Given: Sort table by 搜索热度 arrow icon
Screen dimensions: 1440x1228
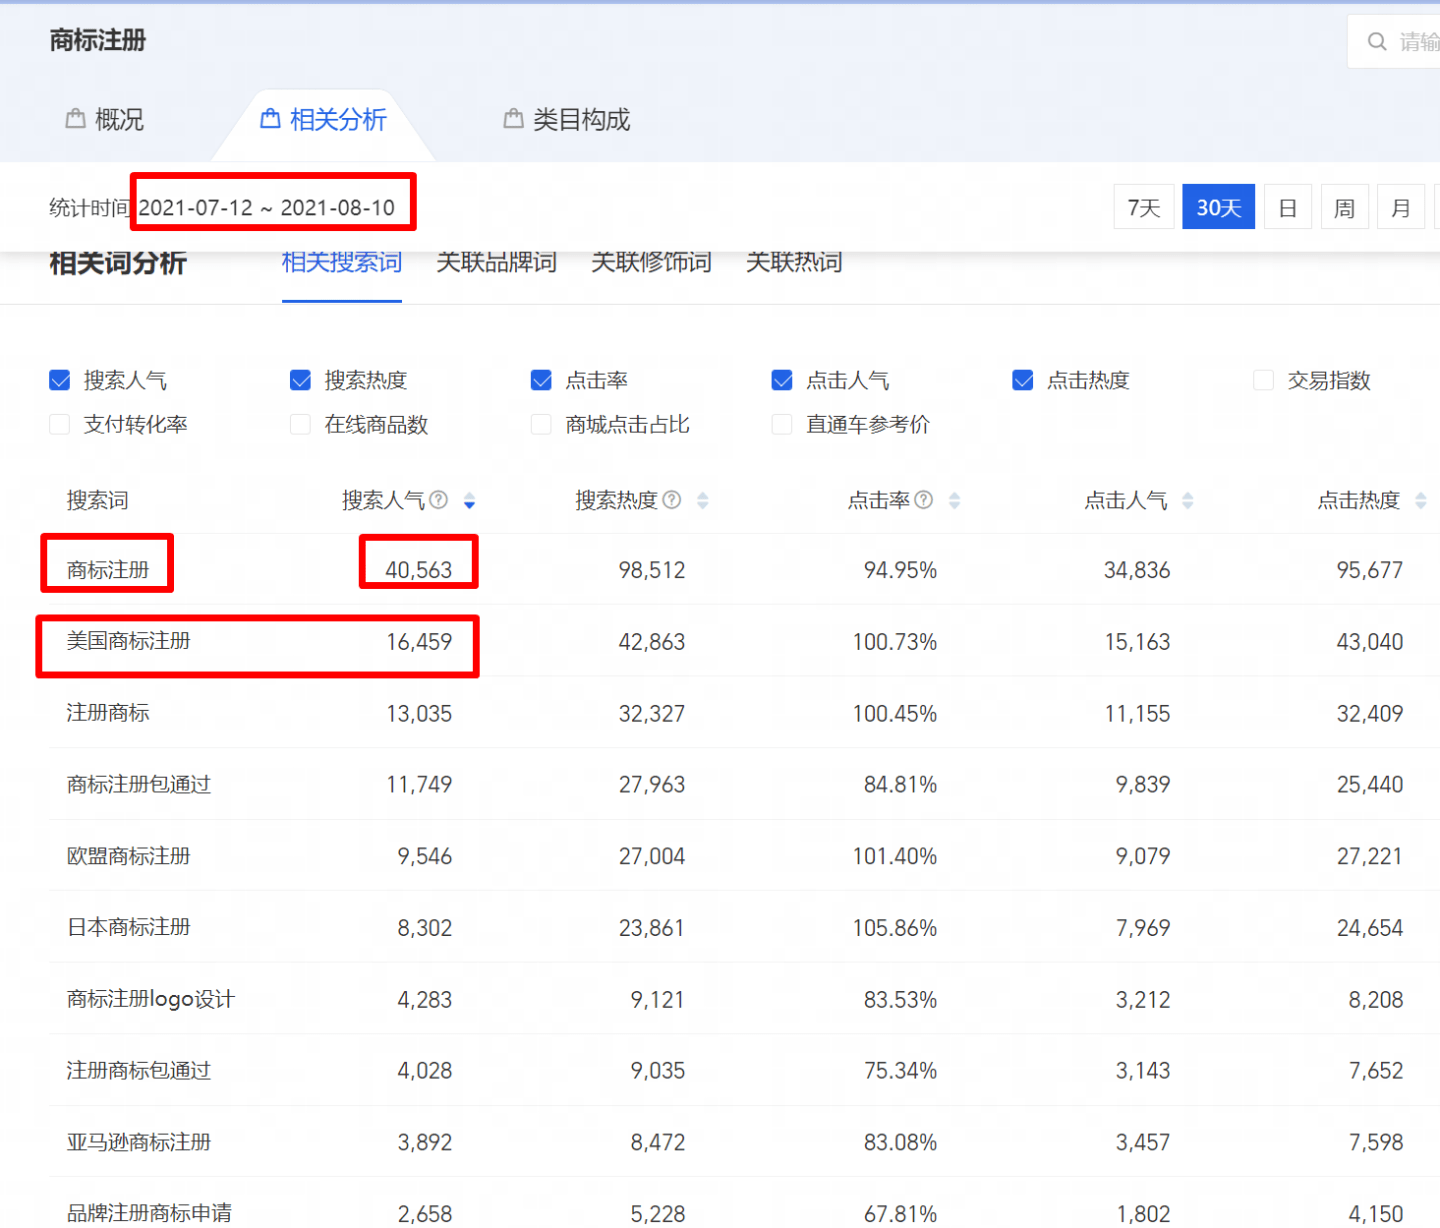Looking at the screenshot, I should click(x=703, y=501).
